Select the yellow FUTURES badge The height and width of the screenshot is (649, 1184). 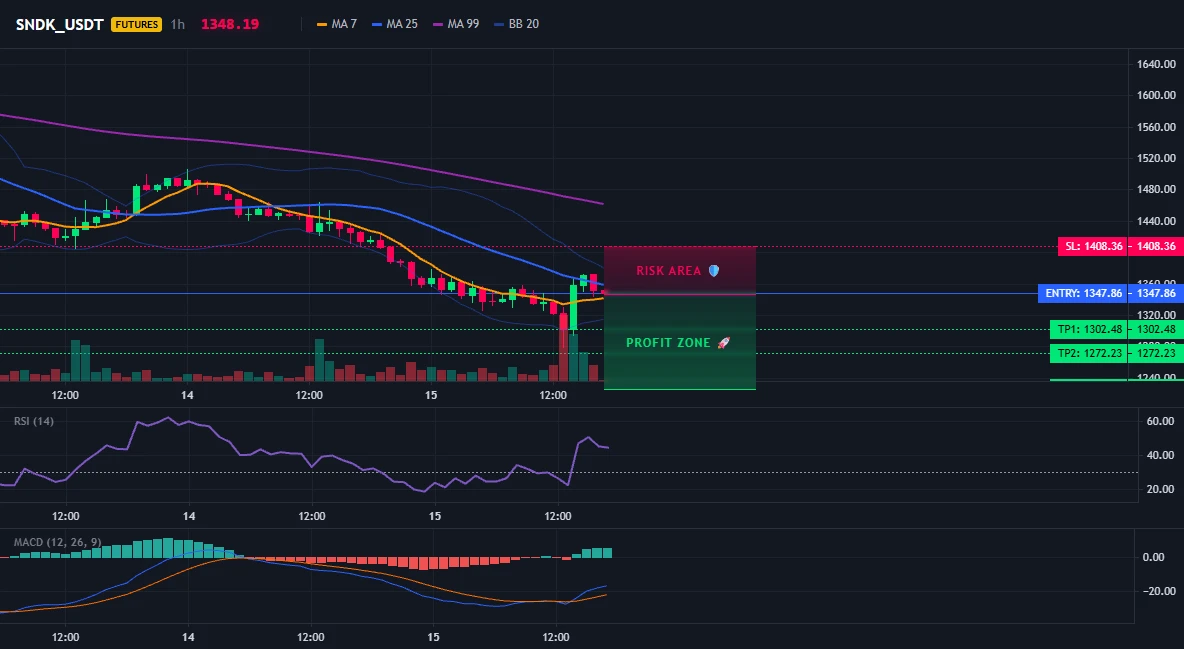[137, 24]
